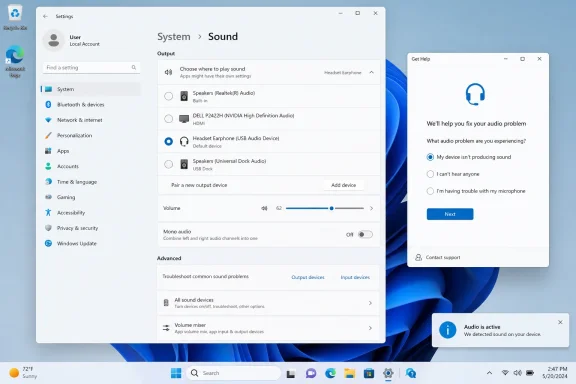Screen dimensions: 576x384
Task: Open volume details chevron next to slider
Action: coord(371,208)
